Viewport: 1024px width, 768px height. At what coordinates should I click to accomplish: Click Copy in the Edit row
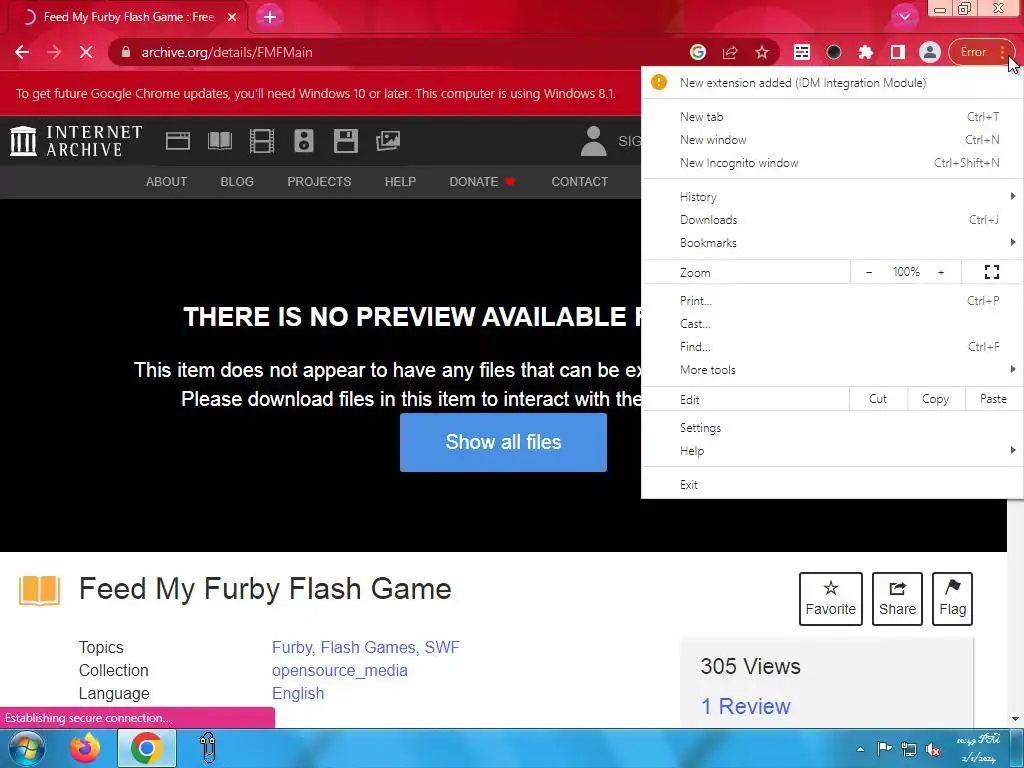tap(935, 399)
